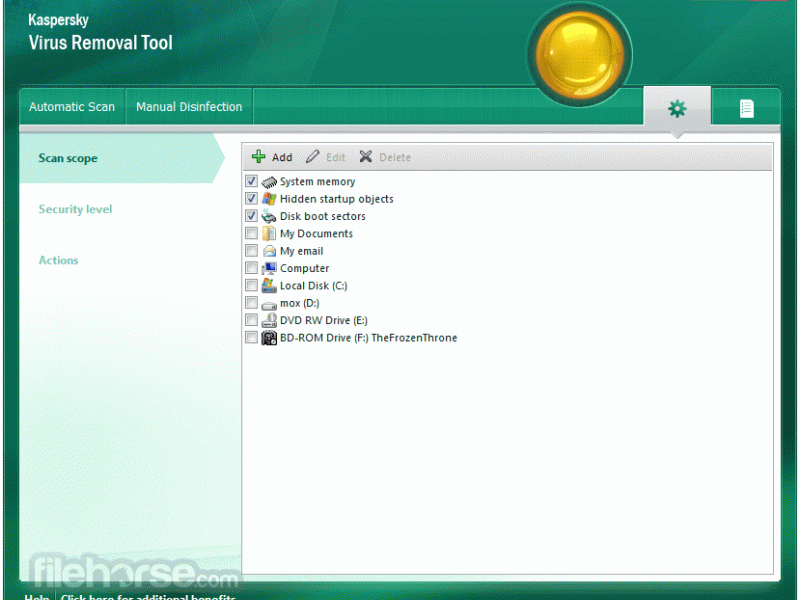Click the yellow status orb
The image size is (800, 600).
[580, 54]
